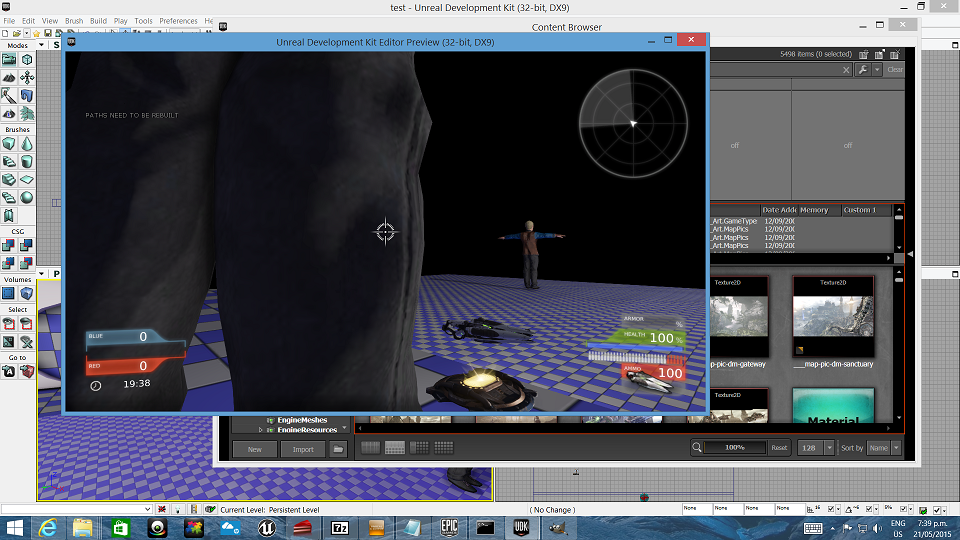Create Curved Staircase brush

pos(9,162)
